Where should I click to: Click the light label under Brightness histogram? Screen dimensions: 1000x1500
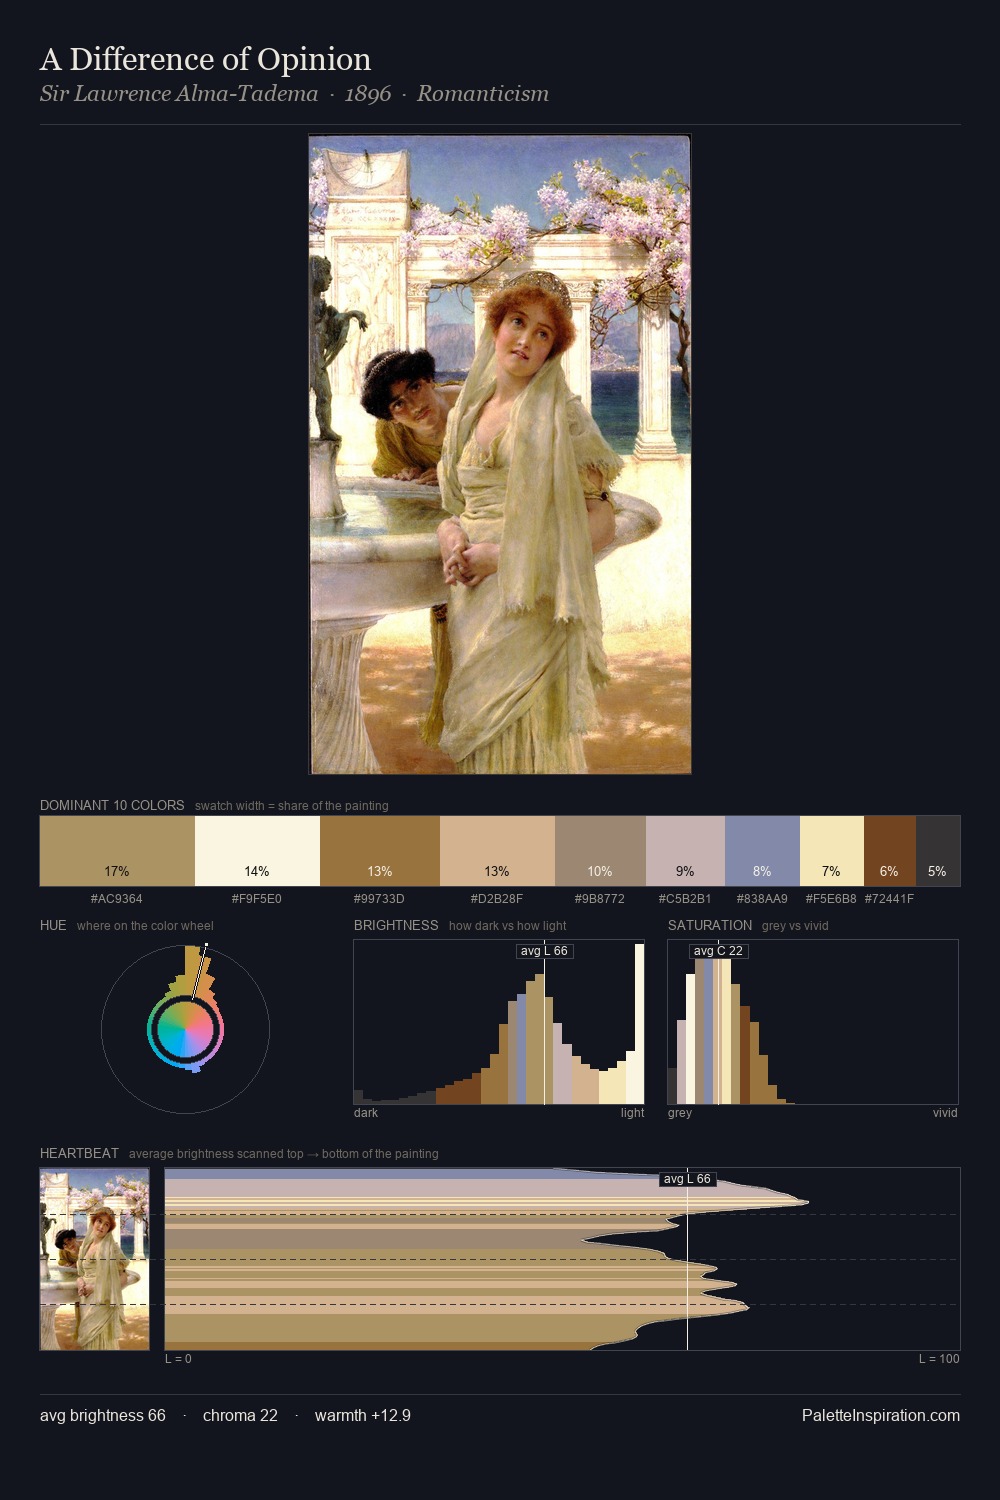click(x=633, y=1113)
